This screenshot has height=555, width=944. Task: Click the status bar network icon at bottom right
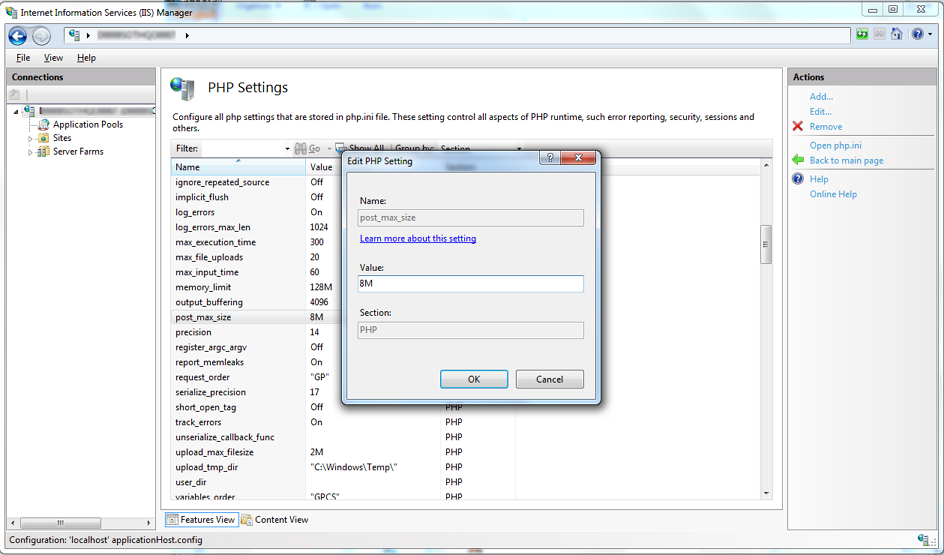(924, 539)
